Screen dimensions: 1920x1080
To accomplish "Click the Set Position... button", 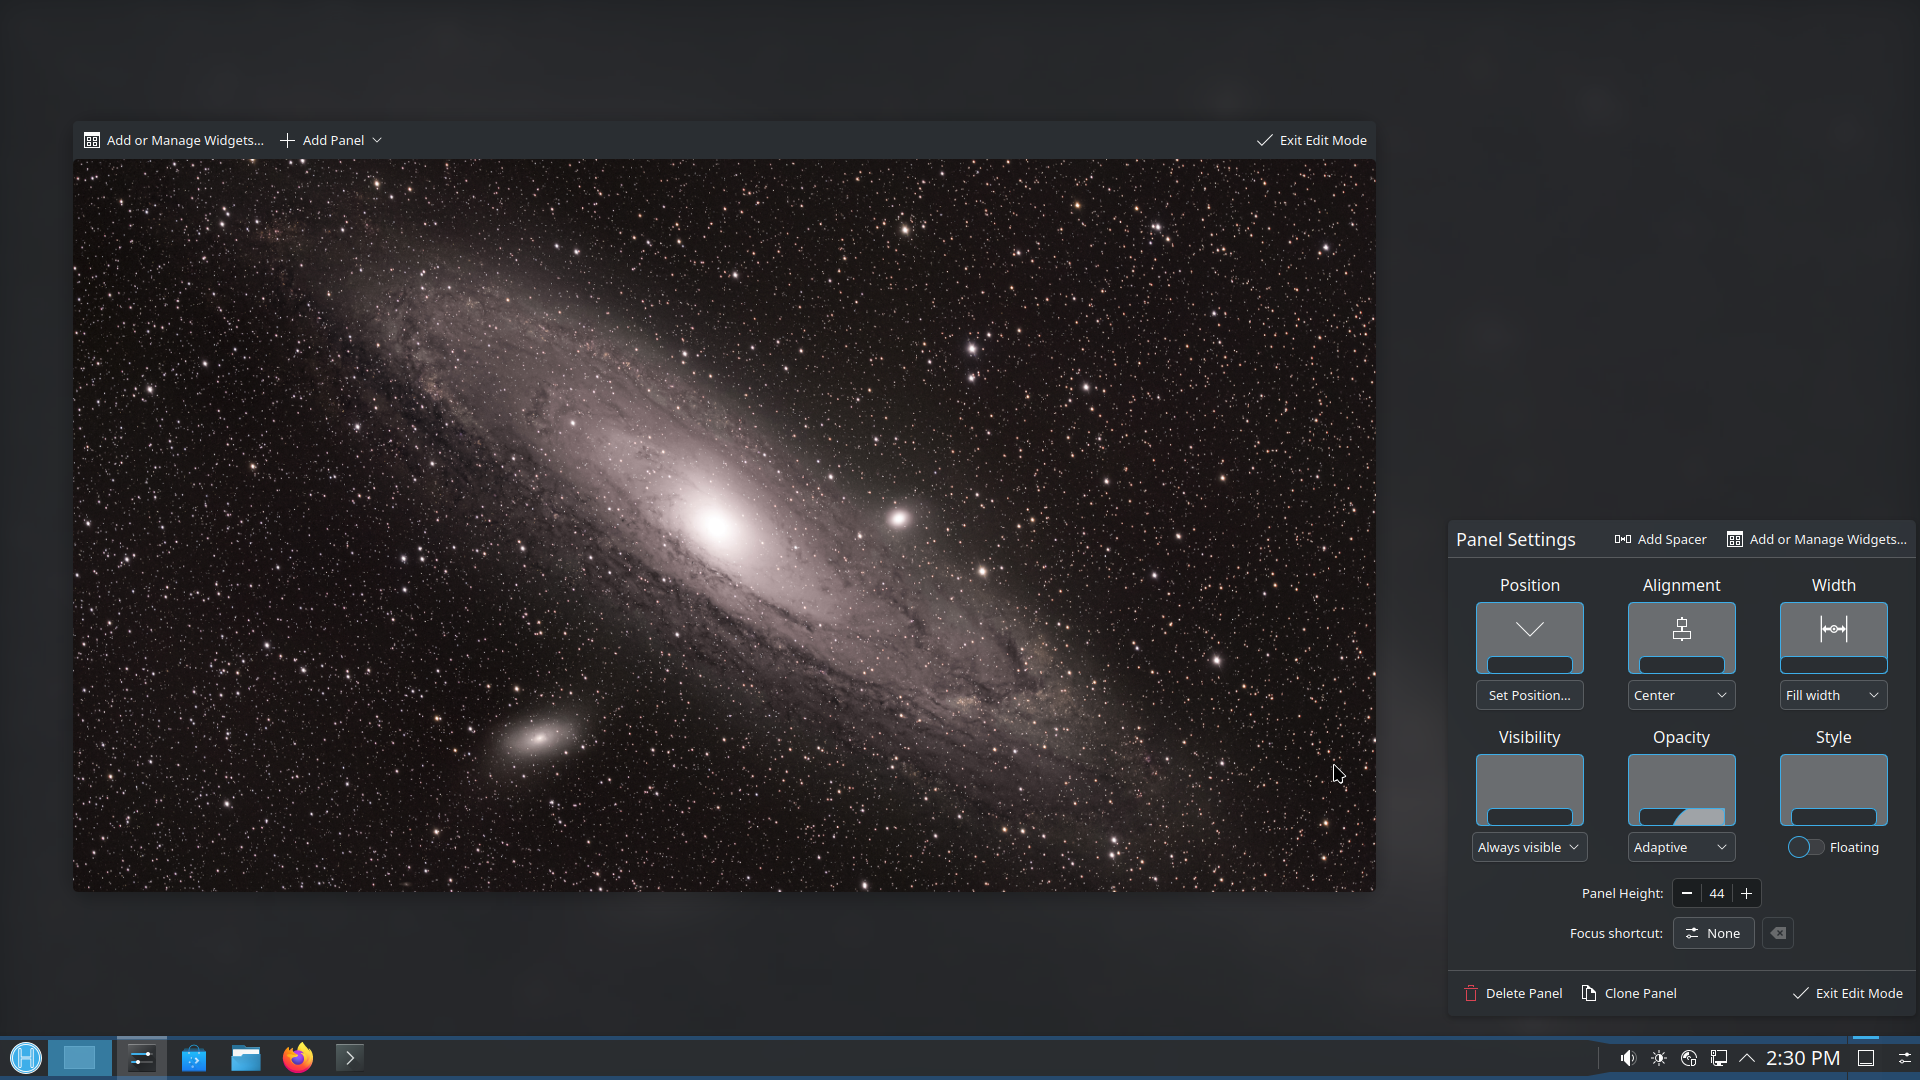I will click(x=1530, y=696).
